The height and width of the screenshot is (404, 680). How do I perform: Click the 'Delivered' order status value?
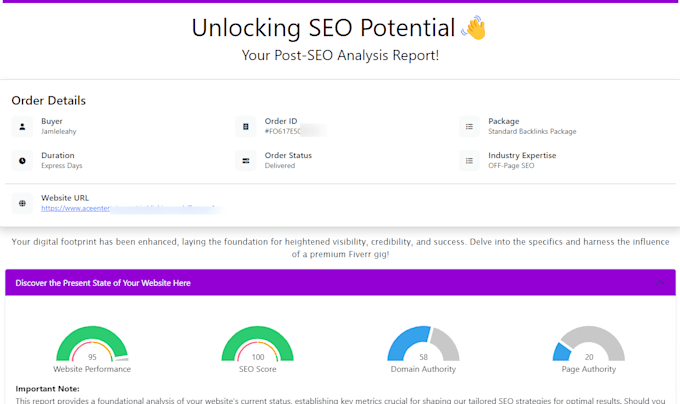click(x=280, y=166)
